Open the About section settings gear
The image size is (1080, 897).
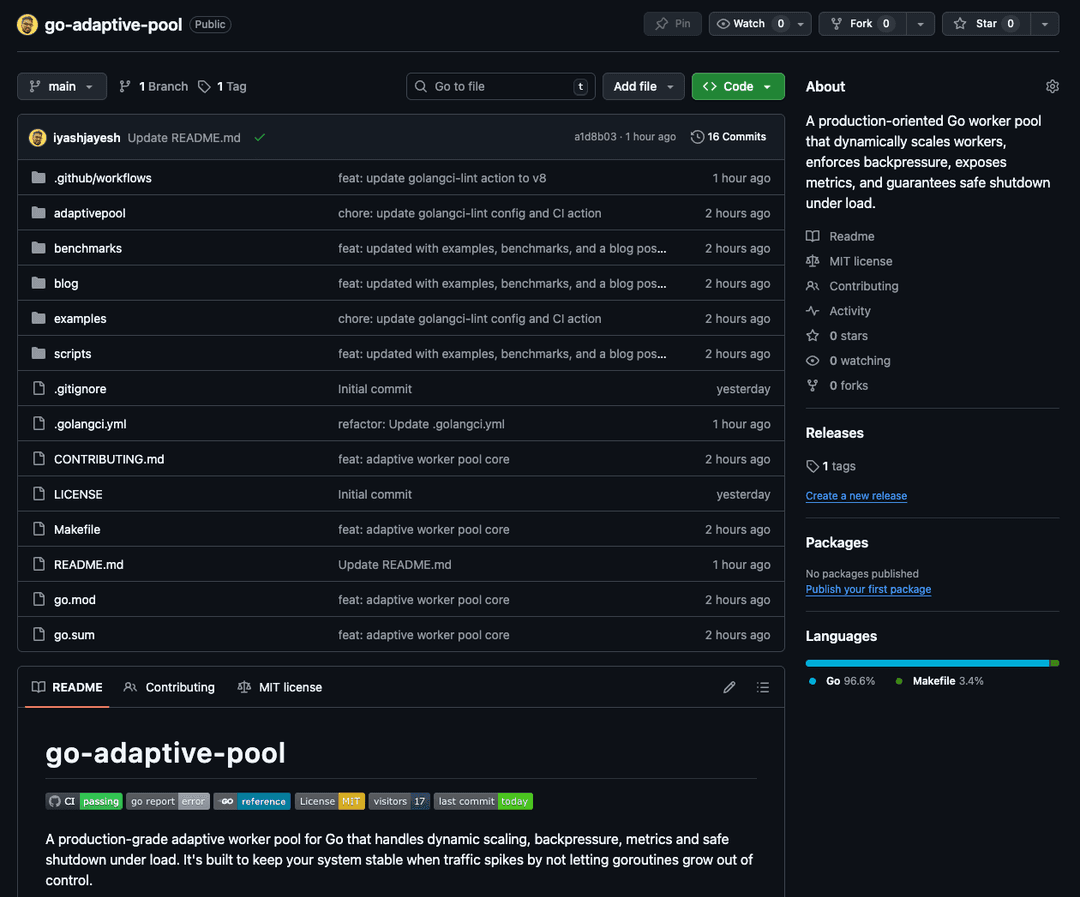pos(1052,86)
